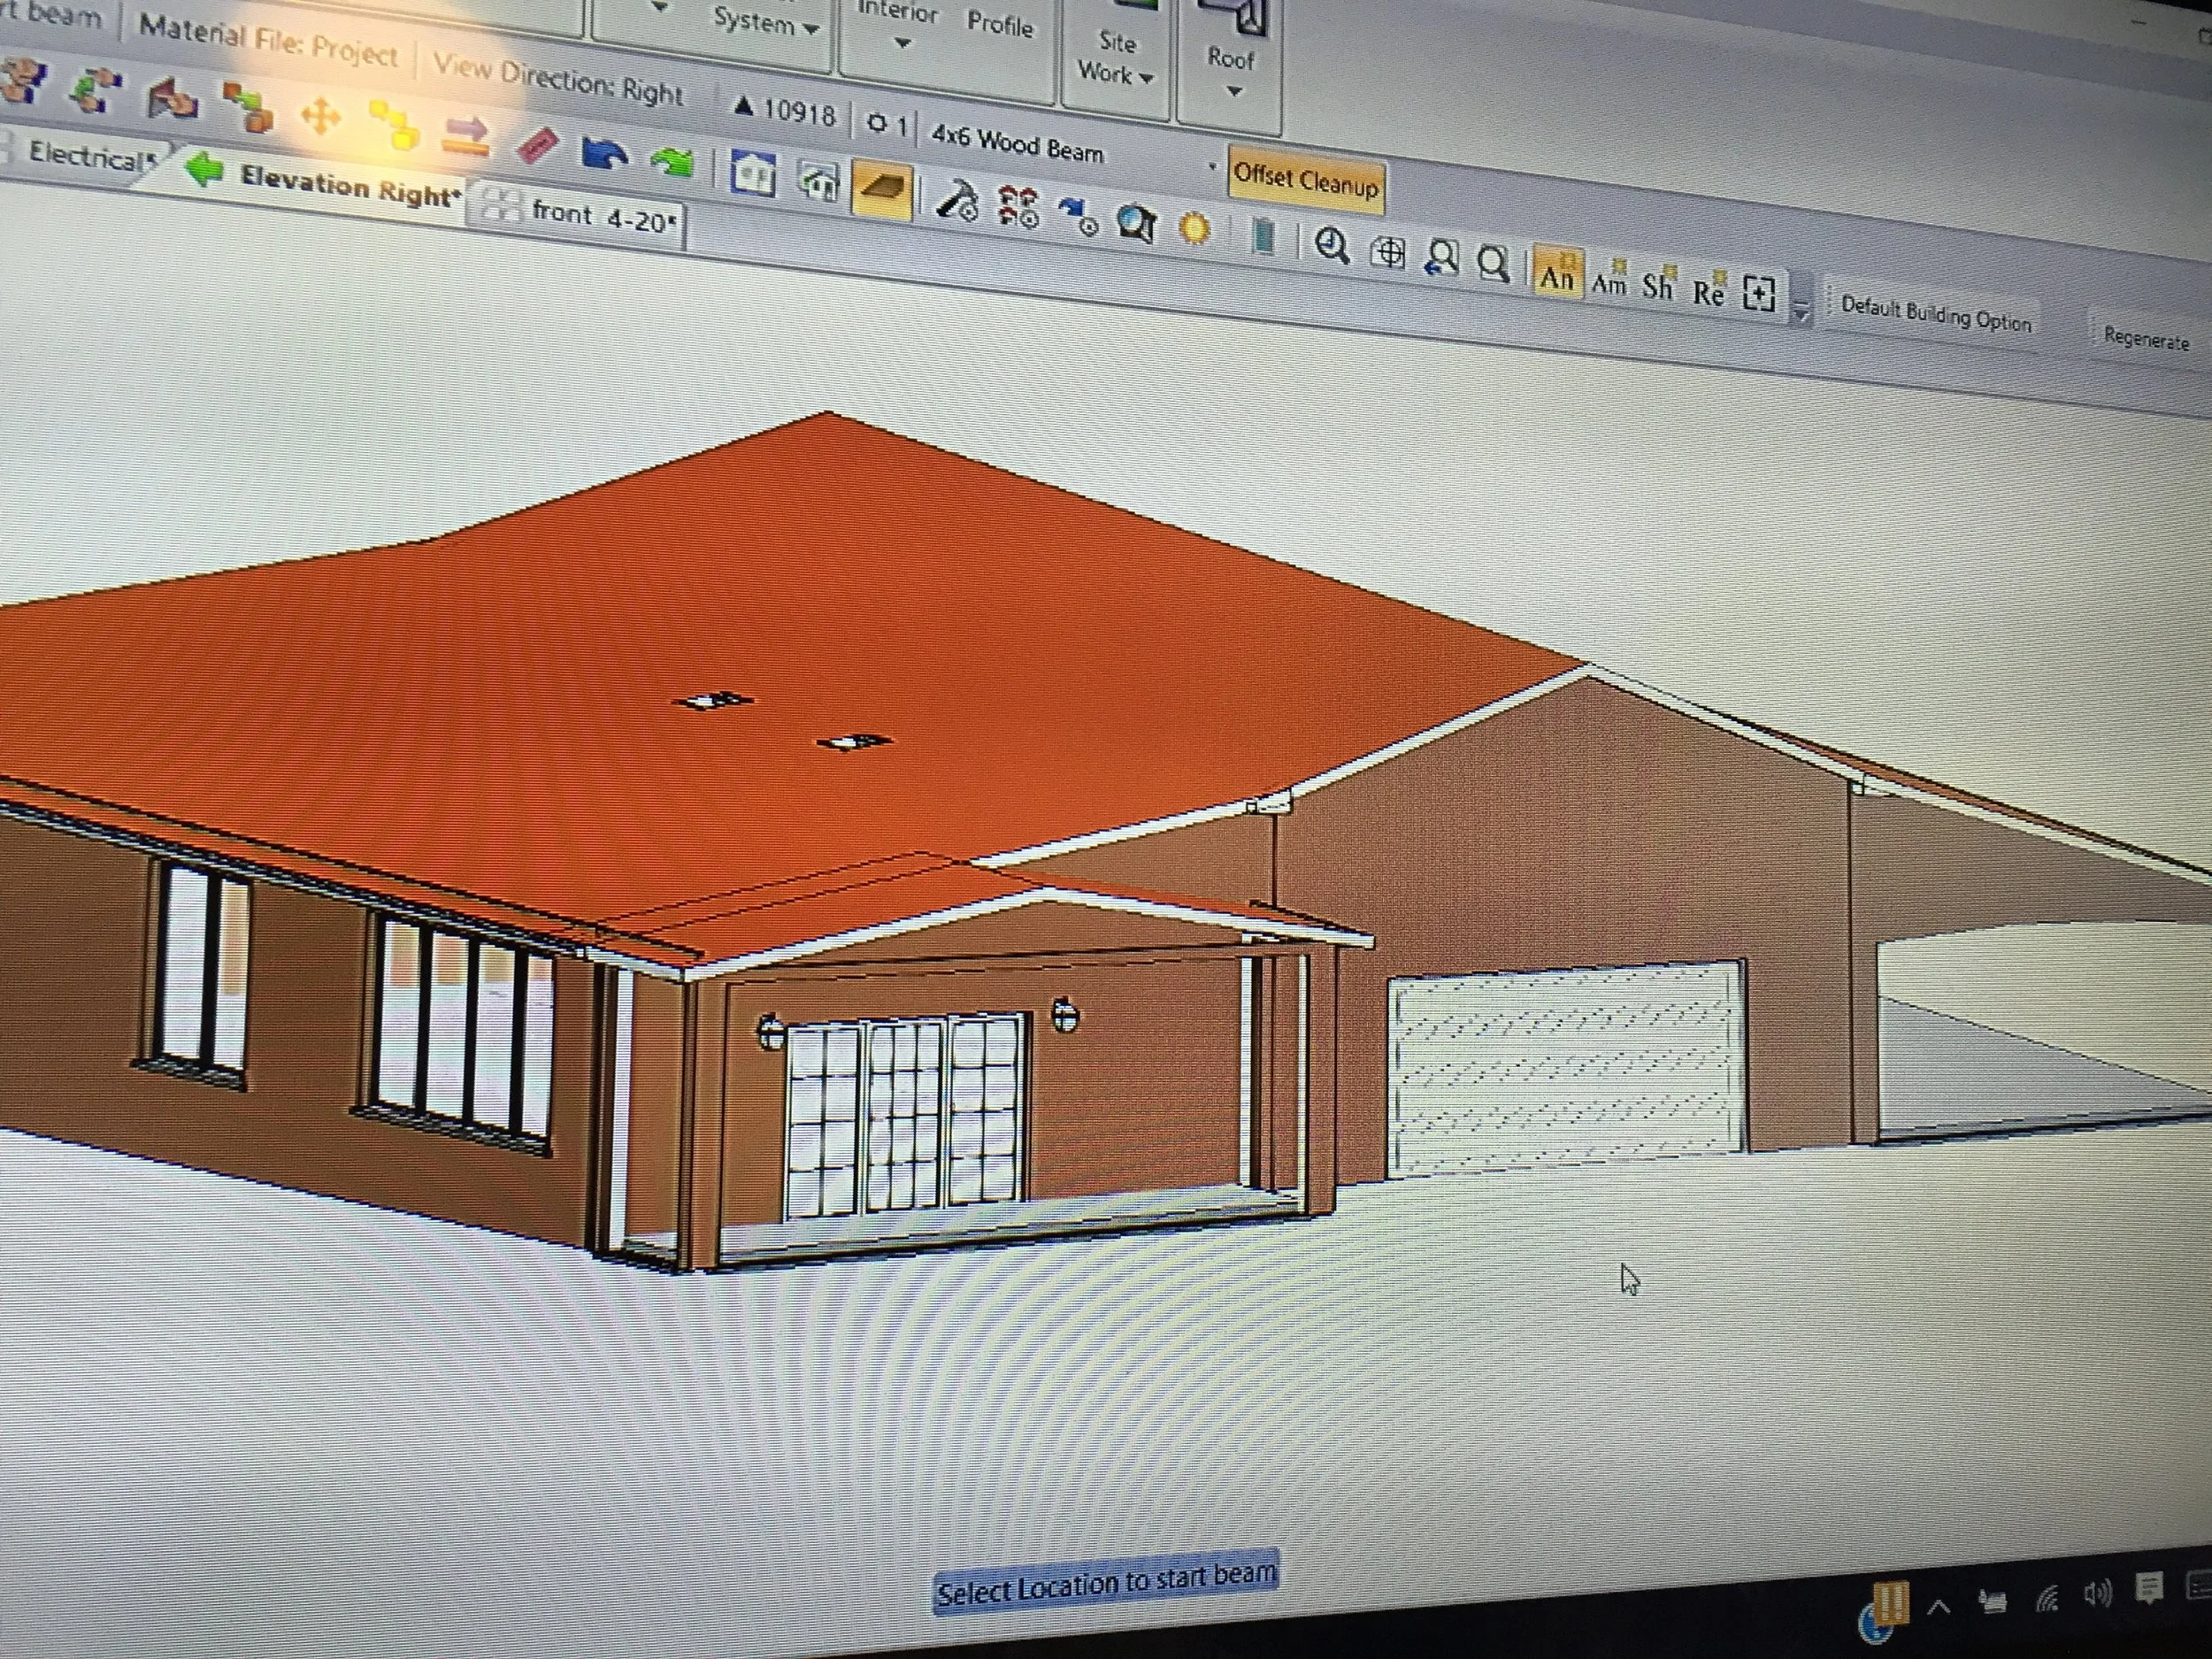Click the red eraser tool icon
The width and height of the screenshot is (2212, 1659).
pos(538,147)
